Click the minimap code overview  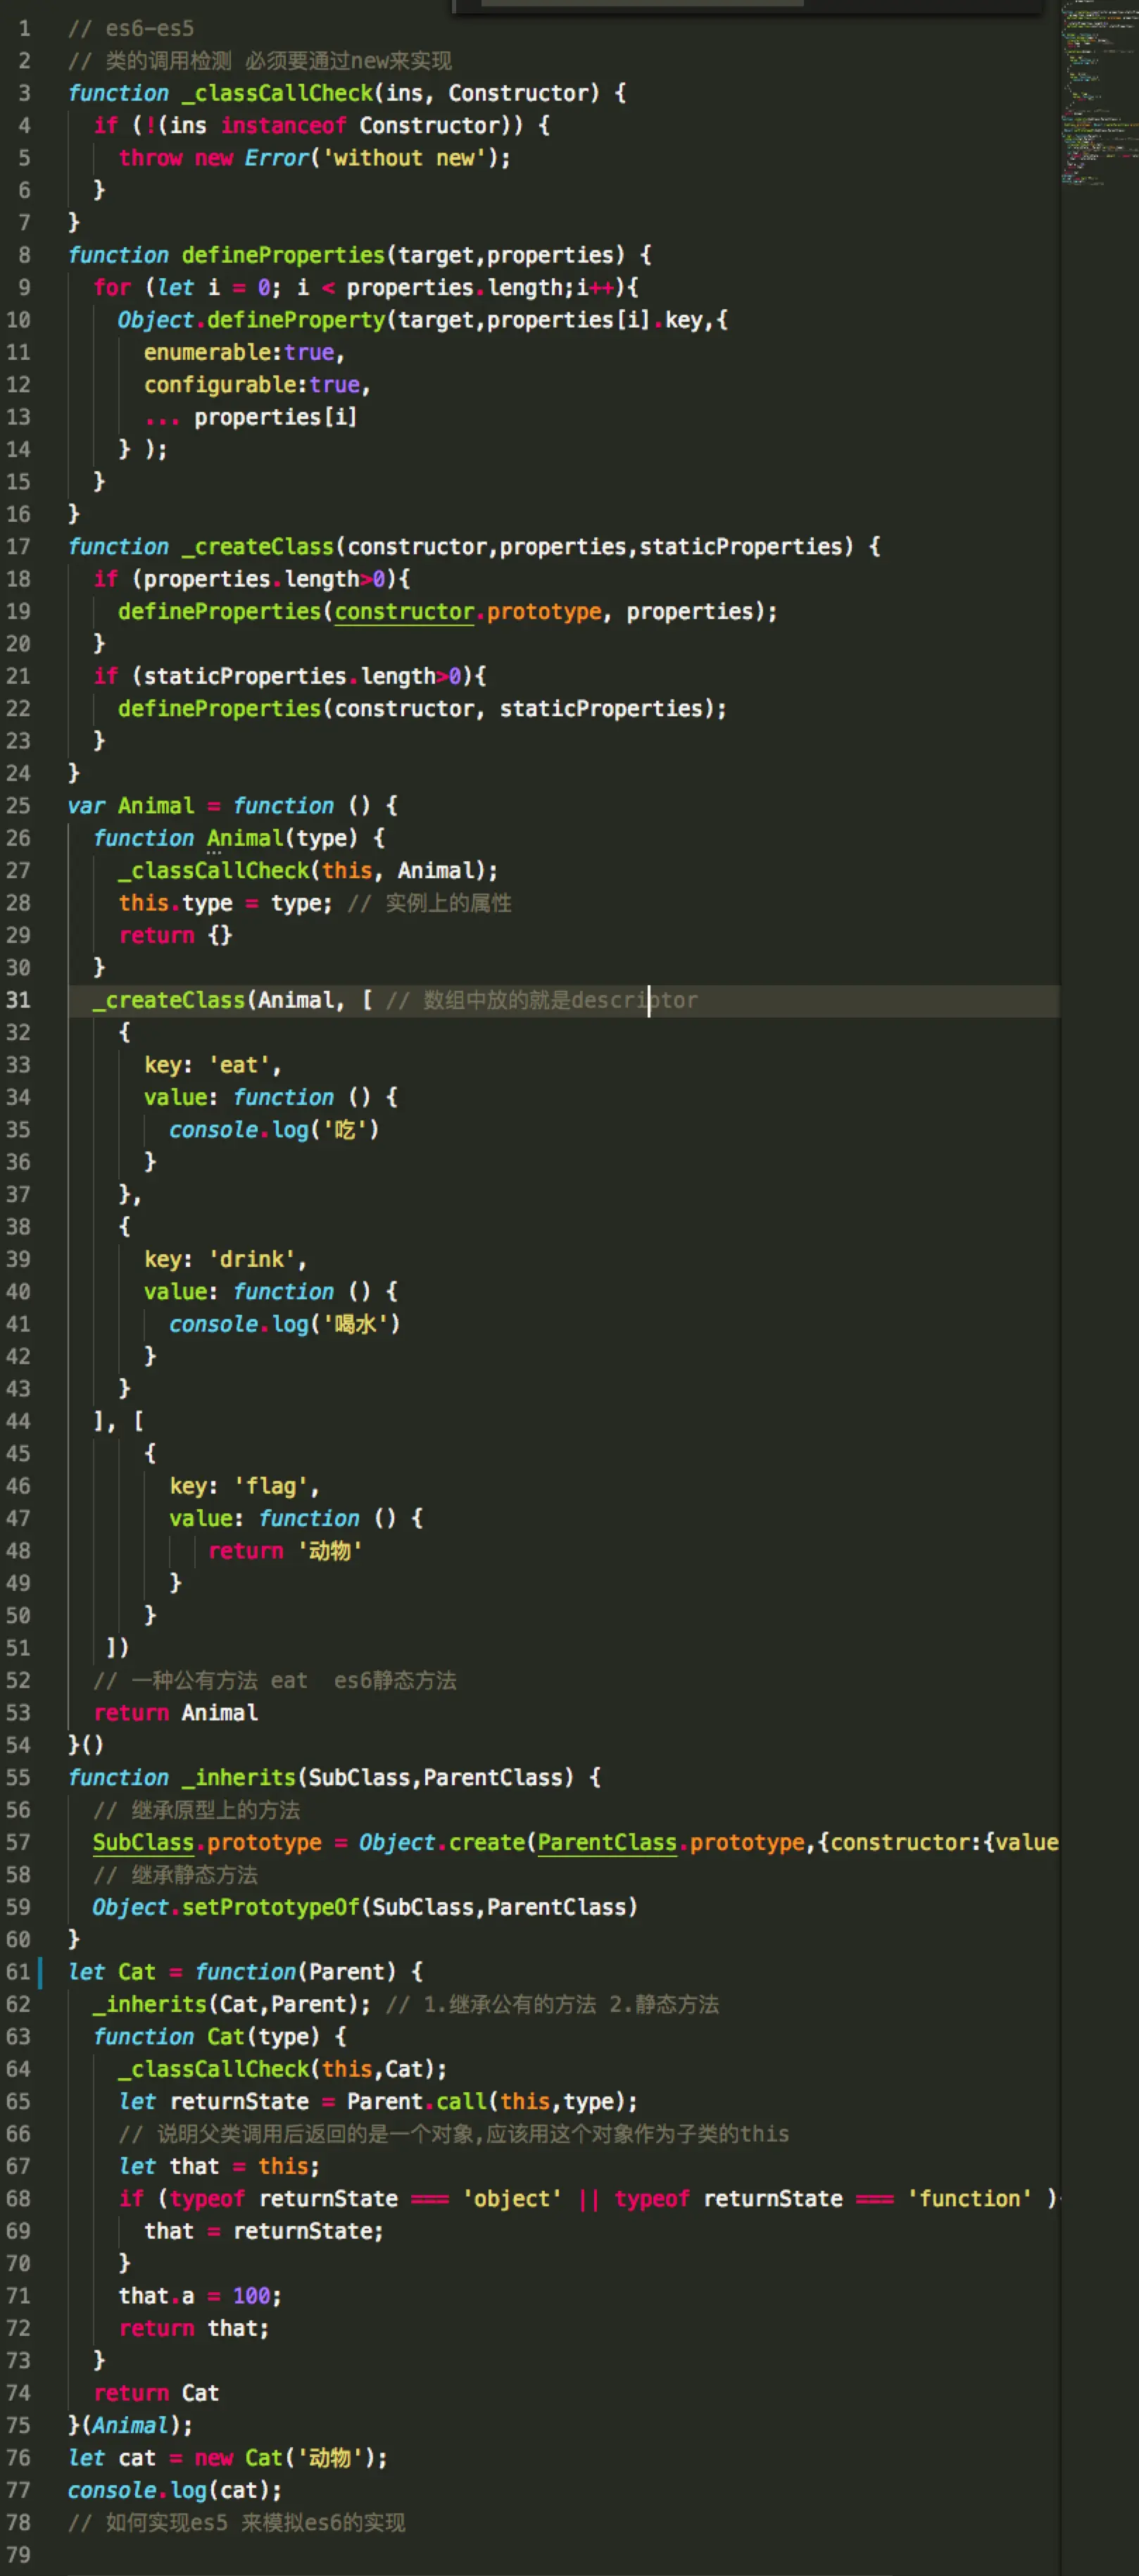1099,95
